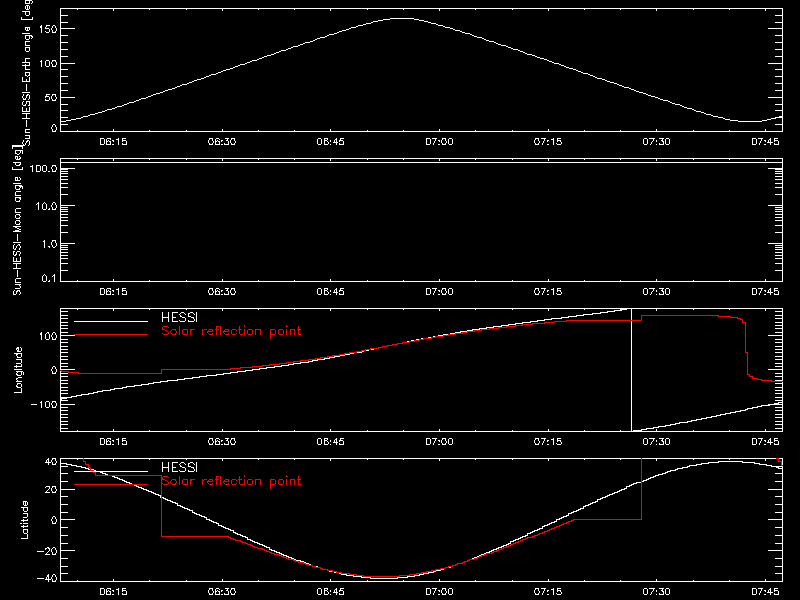This screenshot has height=600, width=800.
Task: Click red legend line in Longitude plot
Action: [111, 335]
